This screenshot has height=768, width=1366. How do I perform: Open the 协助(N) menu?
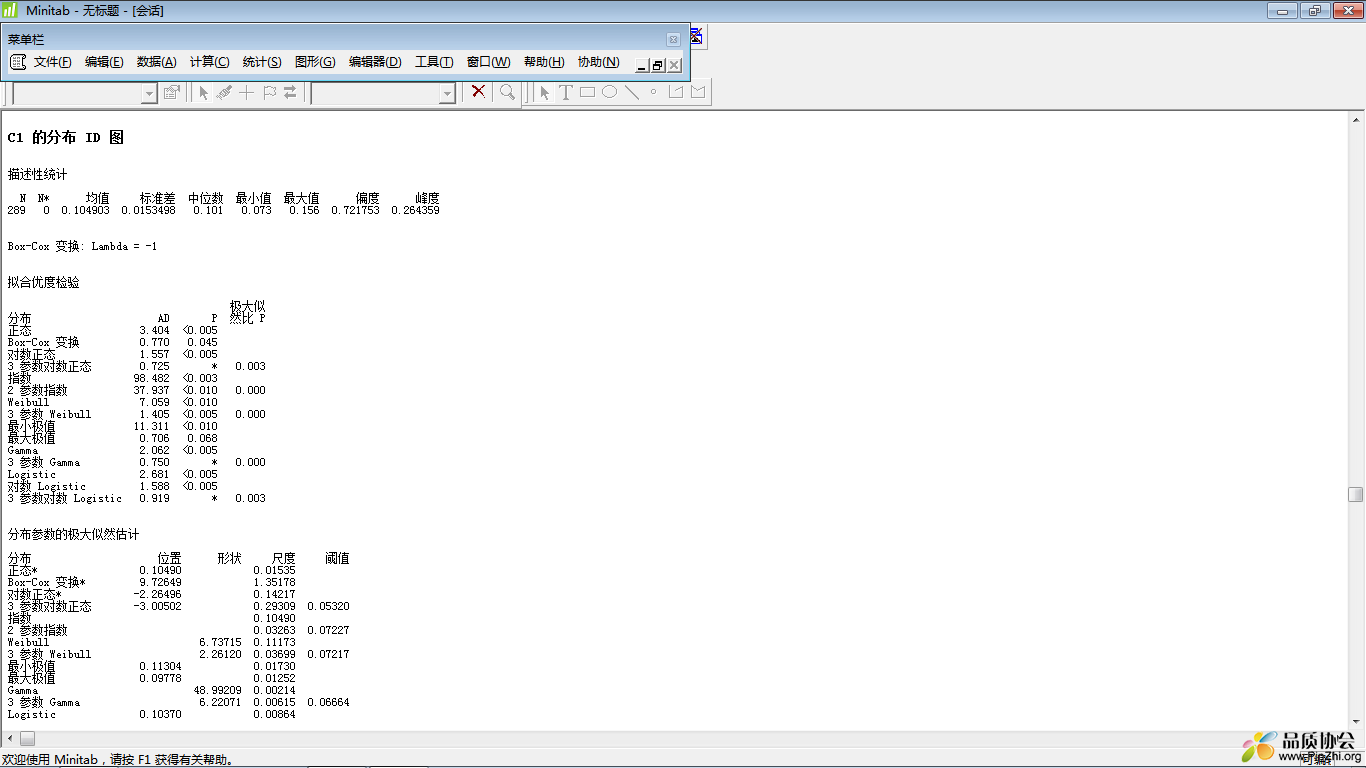[598, 62]
